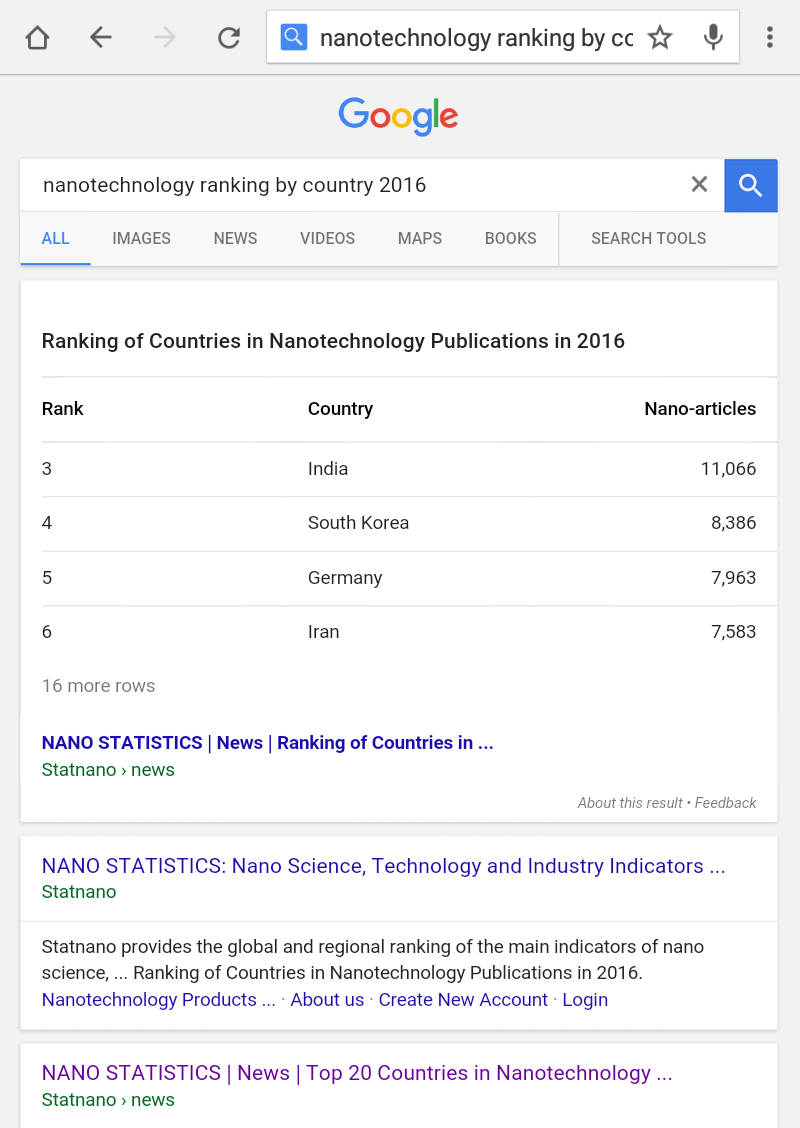Viewport: 800px width, 1128px height.
Task: Bookmark page with the star icon
Action: tap(660, 37)
